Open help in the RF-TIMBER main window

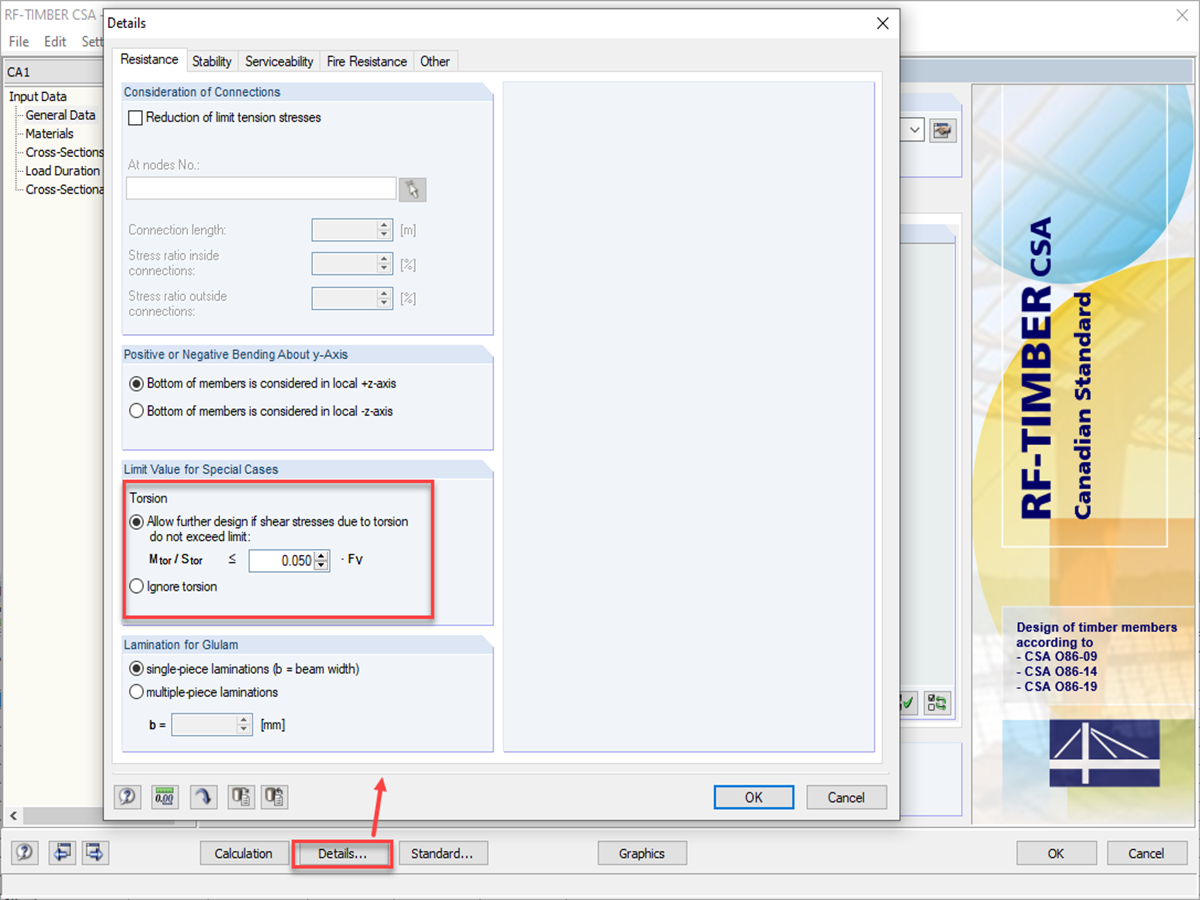[26, 853]
